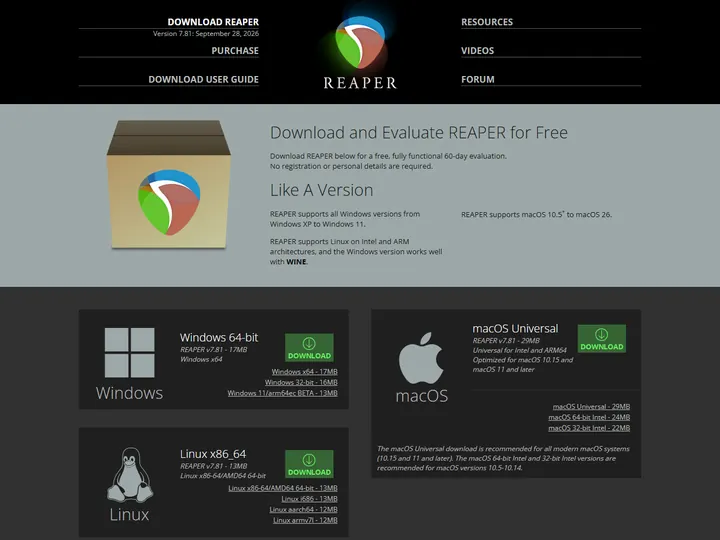Open the Videos page

pyautogui.click(x=478, y=51)
